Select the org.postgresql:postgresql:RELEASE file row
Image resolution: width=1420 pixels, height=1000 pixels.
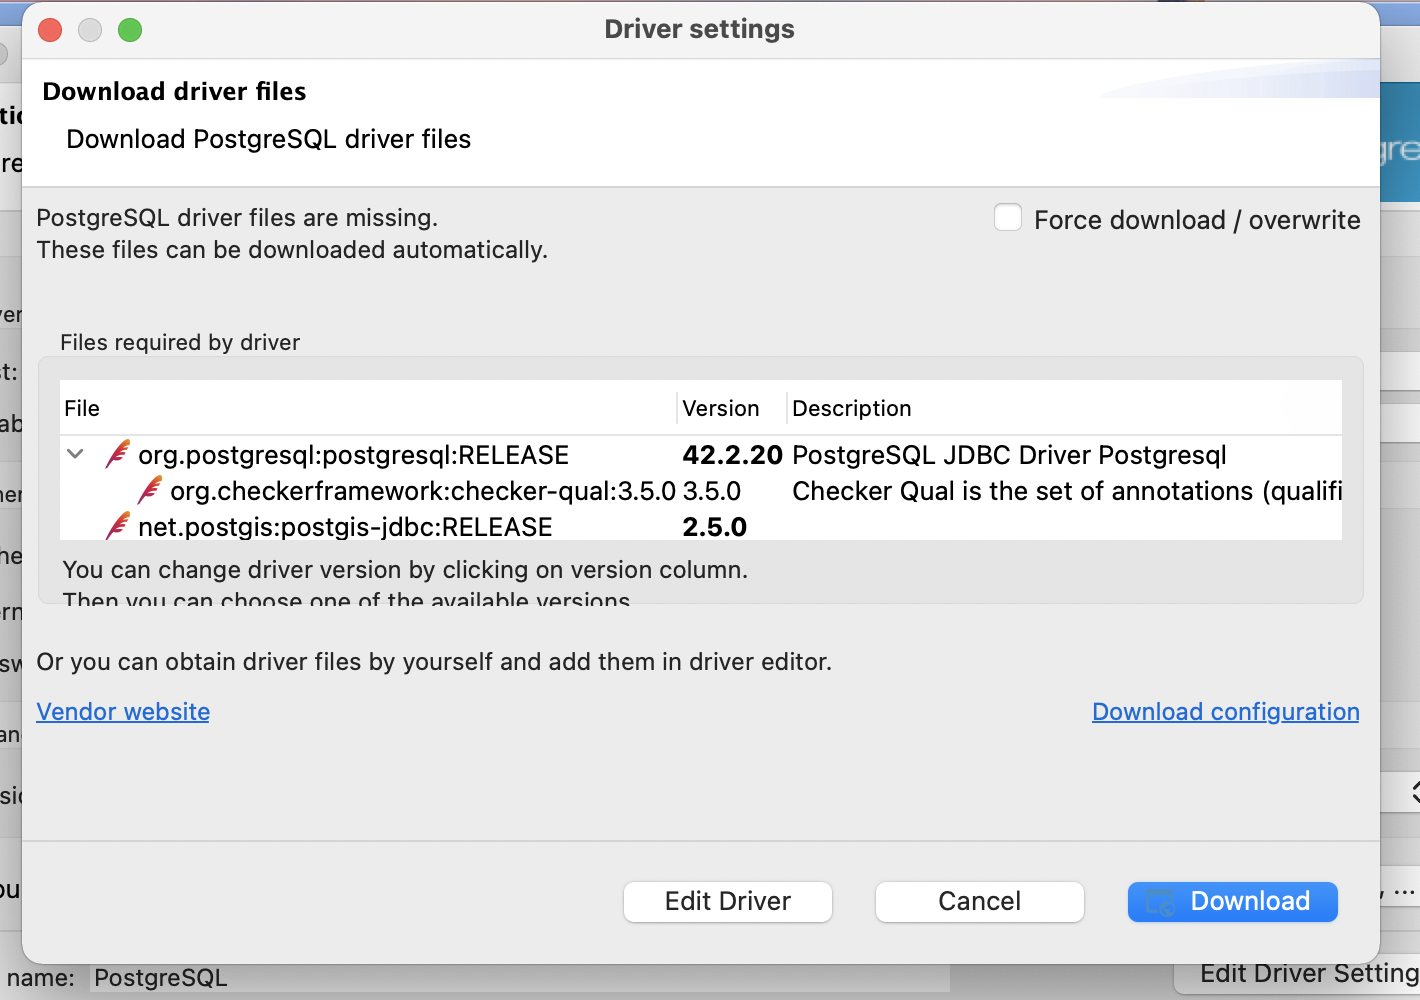point(701,455)
